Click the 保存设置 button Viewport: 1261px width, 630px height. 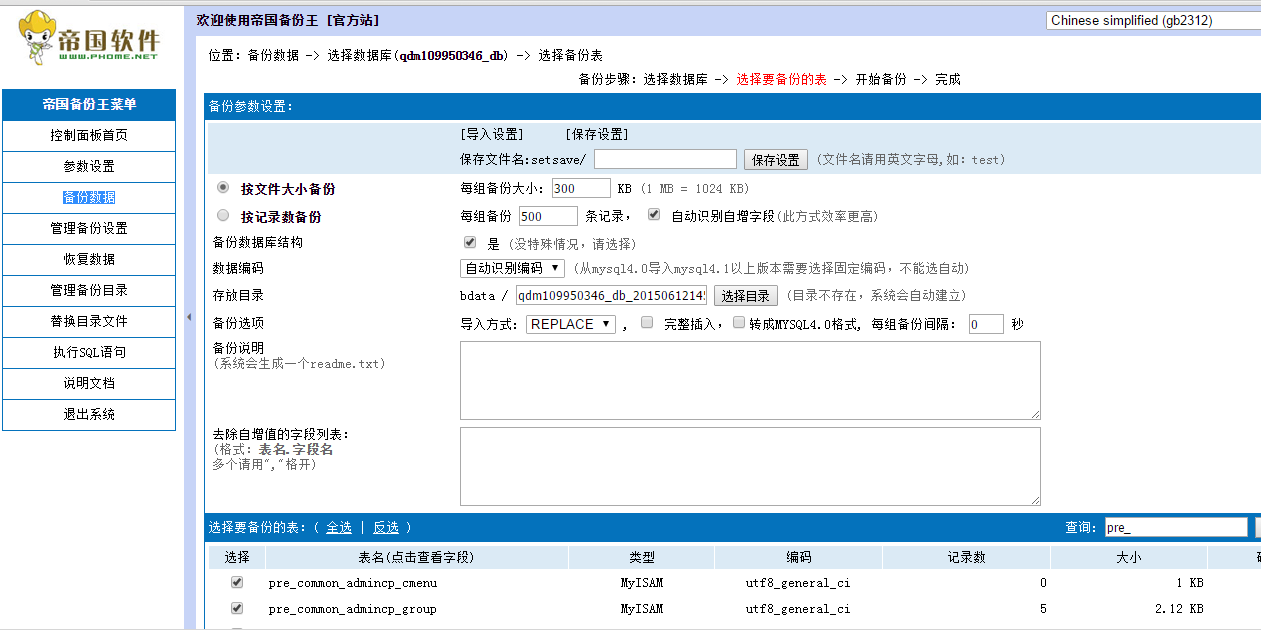point(776,160)
